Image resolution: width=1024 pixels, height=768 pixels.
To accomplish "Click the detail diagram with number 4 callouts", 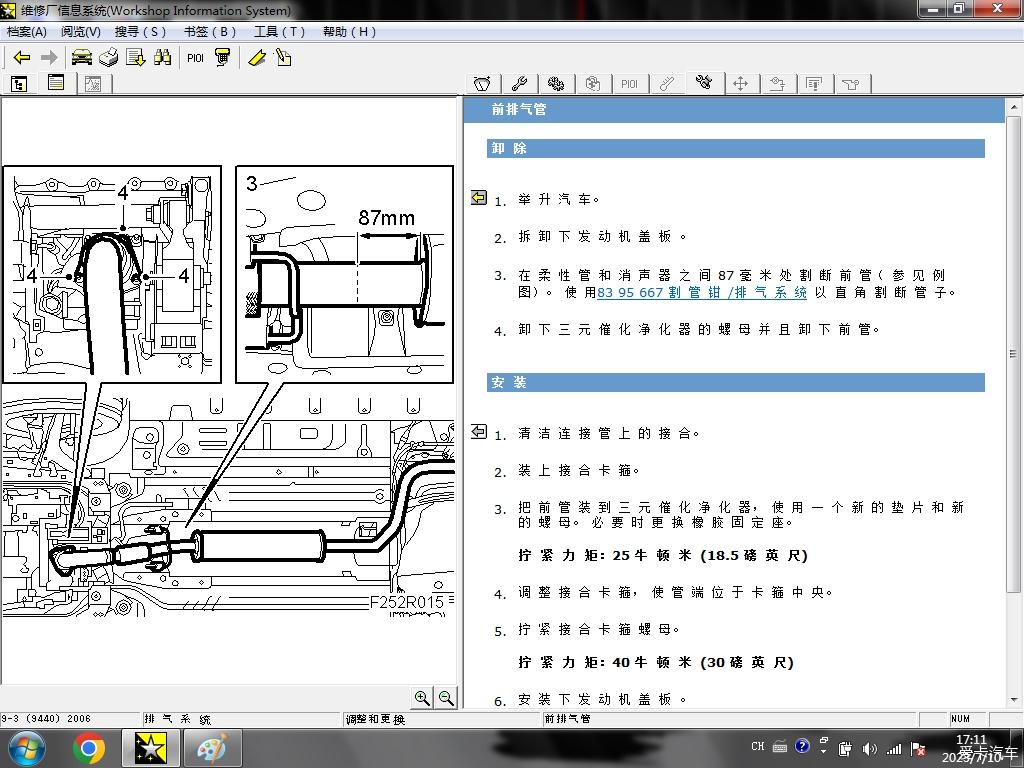I will (112, 274).
